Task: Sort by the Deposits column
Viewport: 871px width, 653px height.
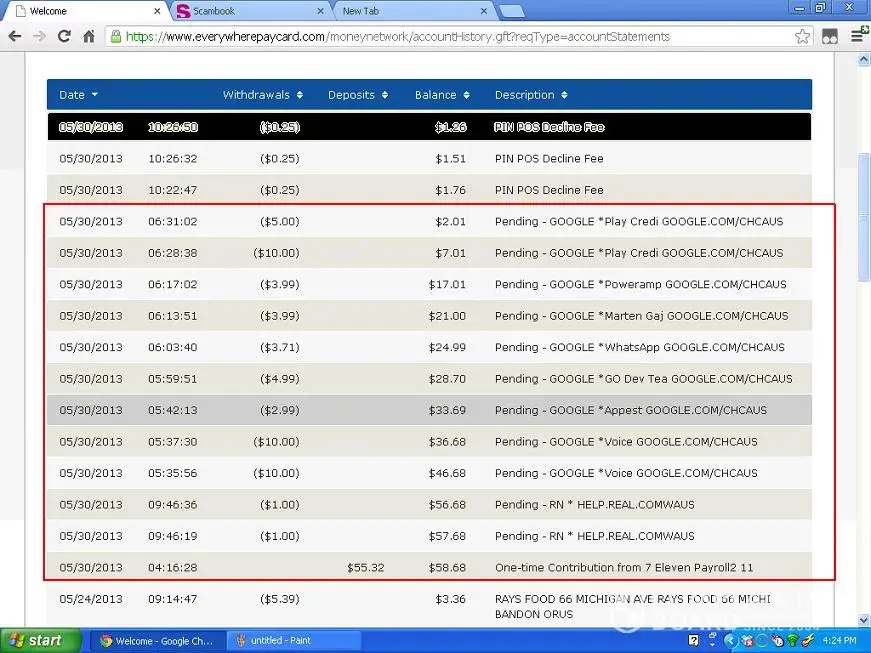Action: coord(357,95)
